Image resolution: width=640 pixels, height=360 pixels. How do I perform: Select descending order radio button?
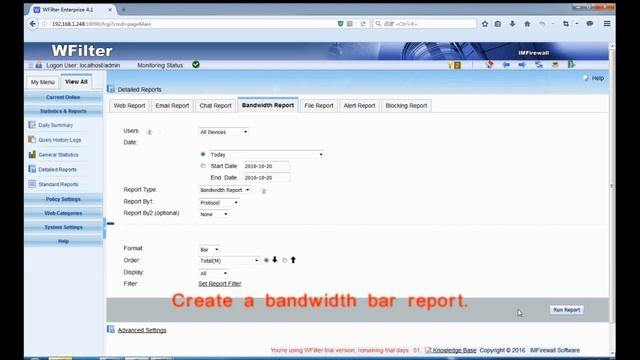[x=266, y=260]
